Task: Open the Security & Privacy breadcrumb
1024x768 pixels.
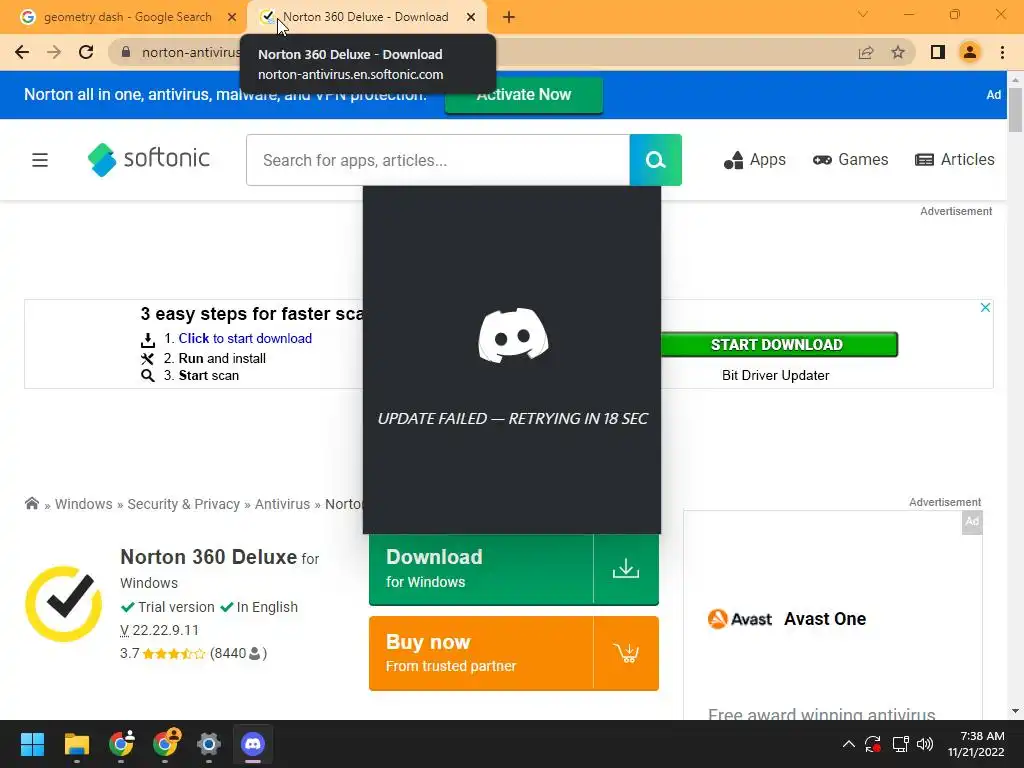Action: coord(184,504)
